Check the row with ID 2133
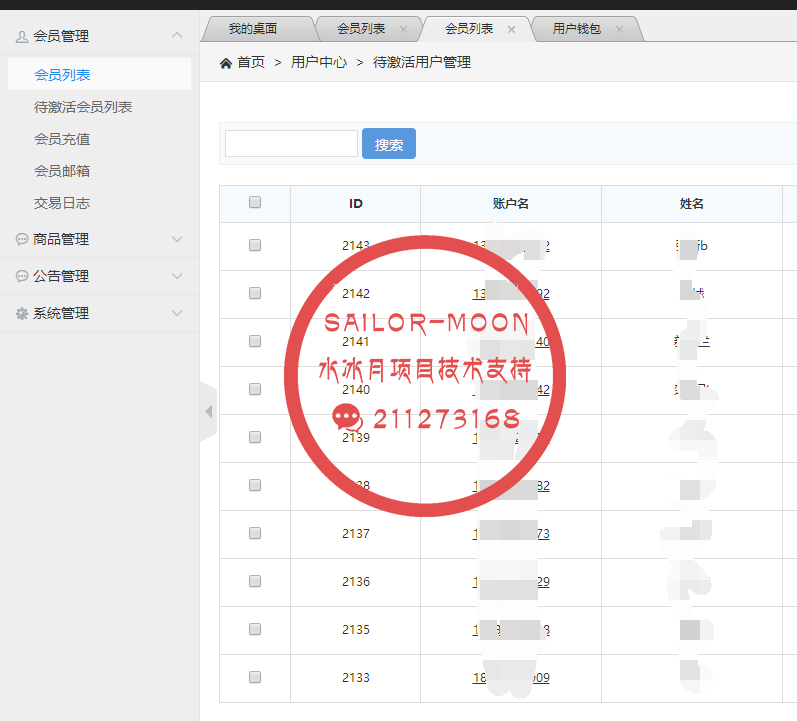The height and width of the screenshot is (721, 797). (255, 677)
